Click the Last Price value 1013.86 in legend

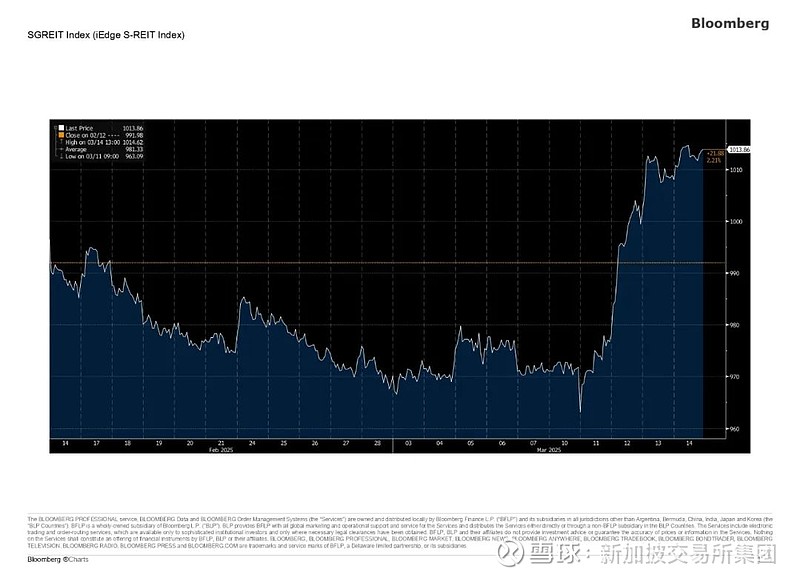pos(133,129)
